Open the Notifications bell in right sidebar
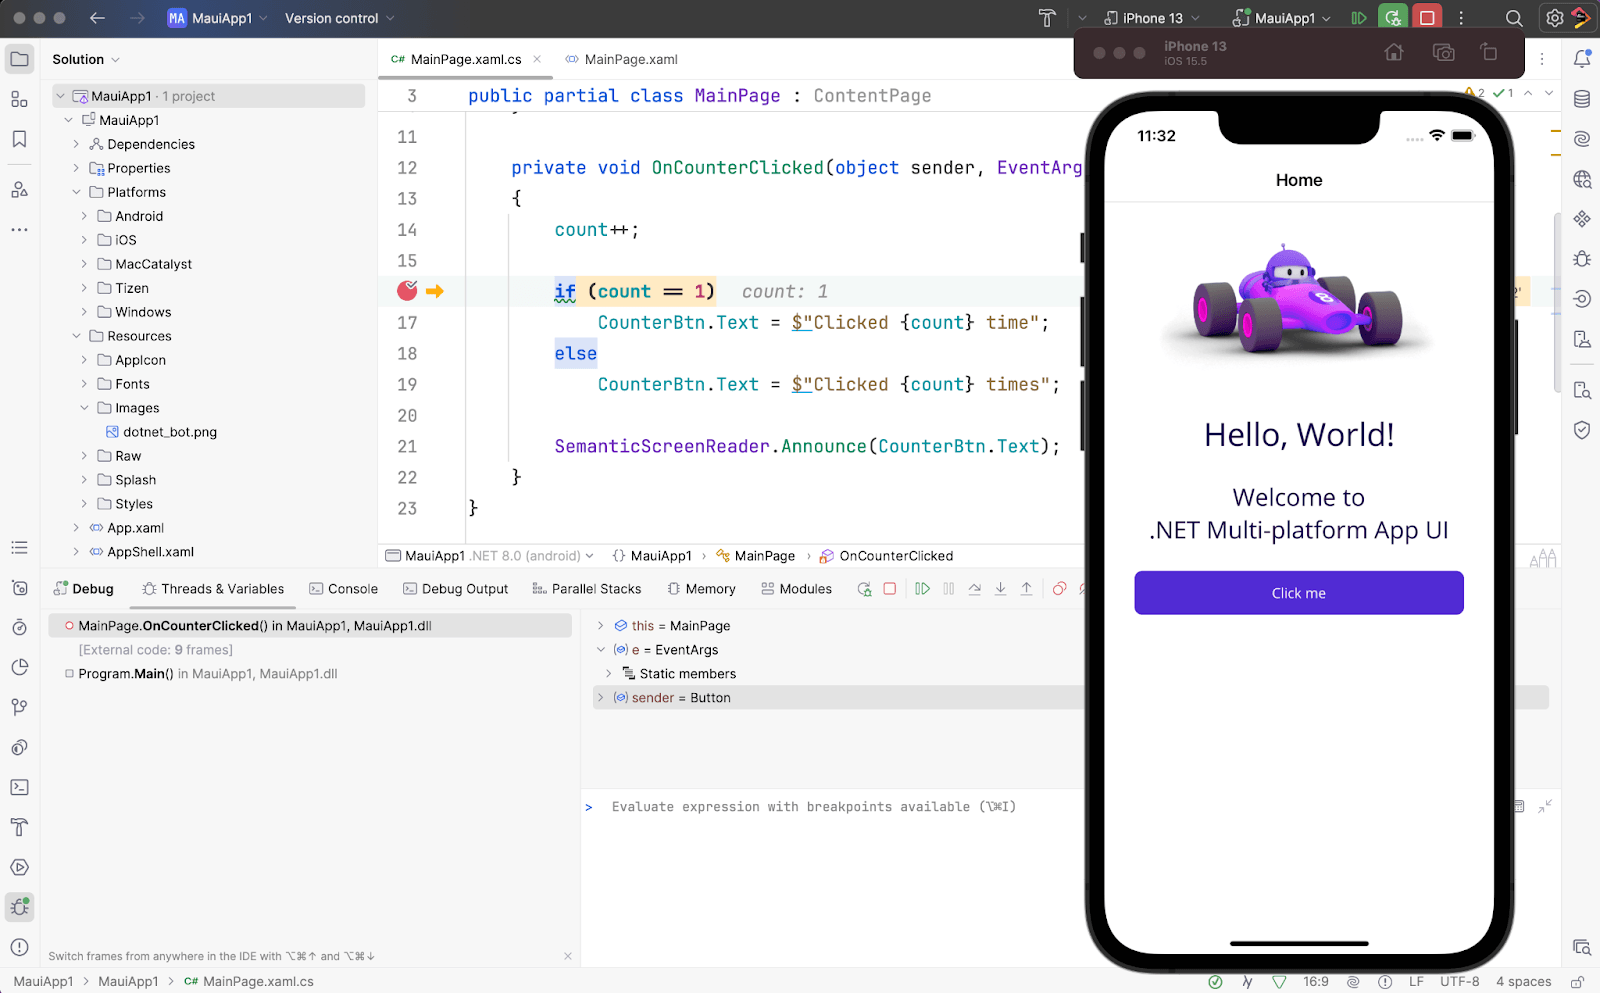Screen dimensions: 1600x993 [1582, 59]
